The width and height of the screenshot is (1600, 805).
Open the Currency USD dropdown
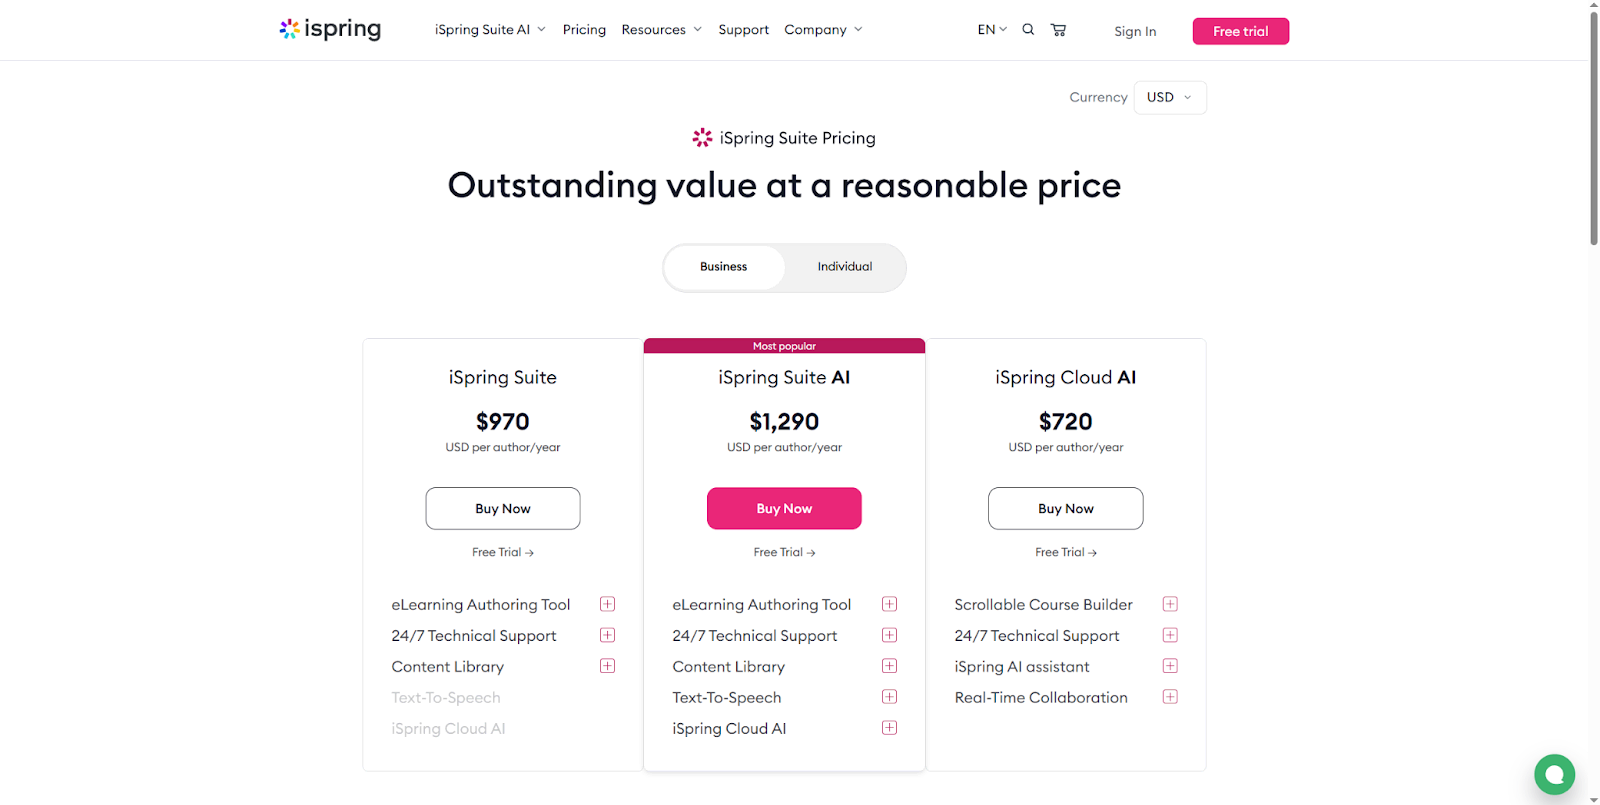1169,97
